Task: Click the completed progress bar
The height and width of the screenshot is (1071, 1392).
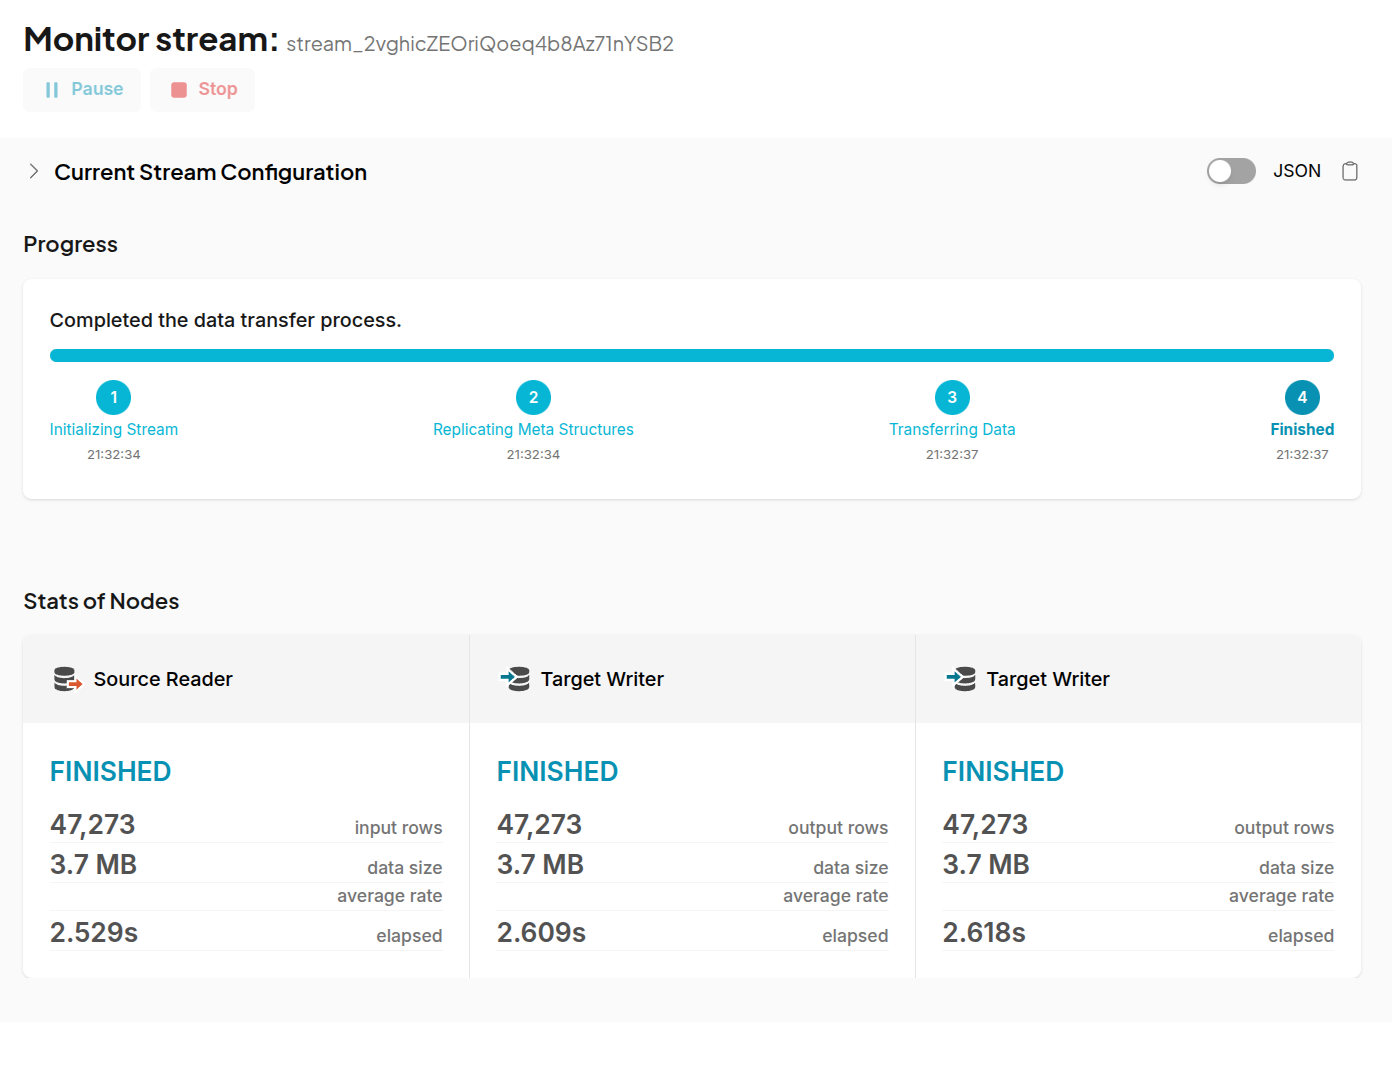Action: [691, 354]
